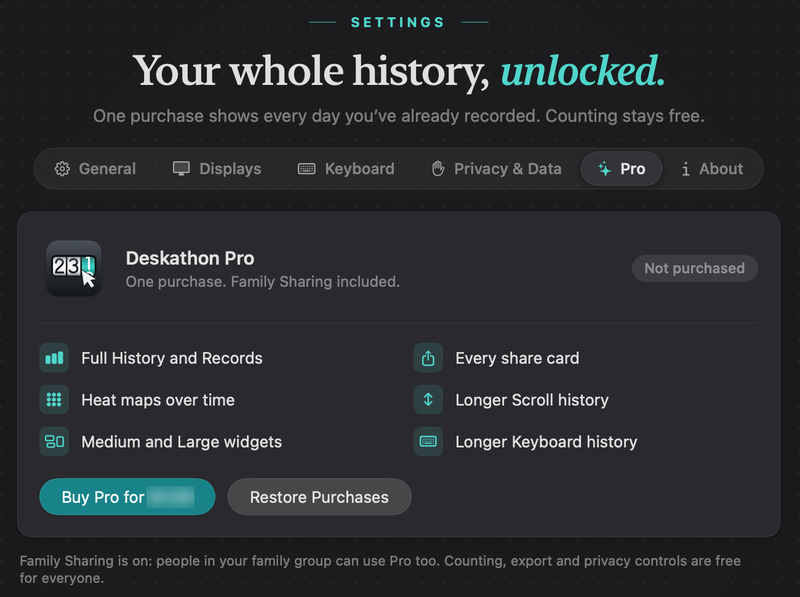Open the Keyboard tab
This screenshot has width=800, height=597.
click(x=346, y=169)
